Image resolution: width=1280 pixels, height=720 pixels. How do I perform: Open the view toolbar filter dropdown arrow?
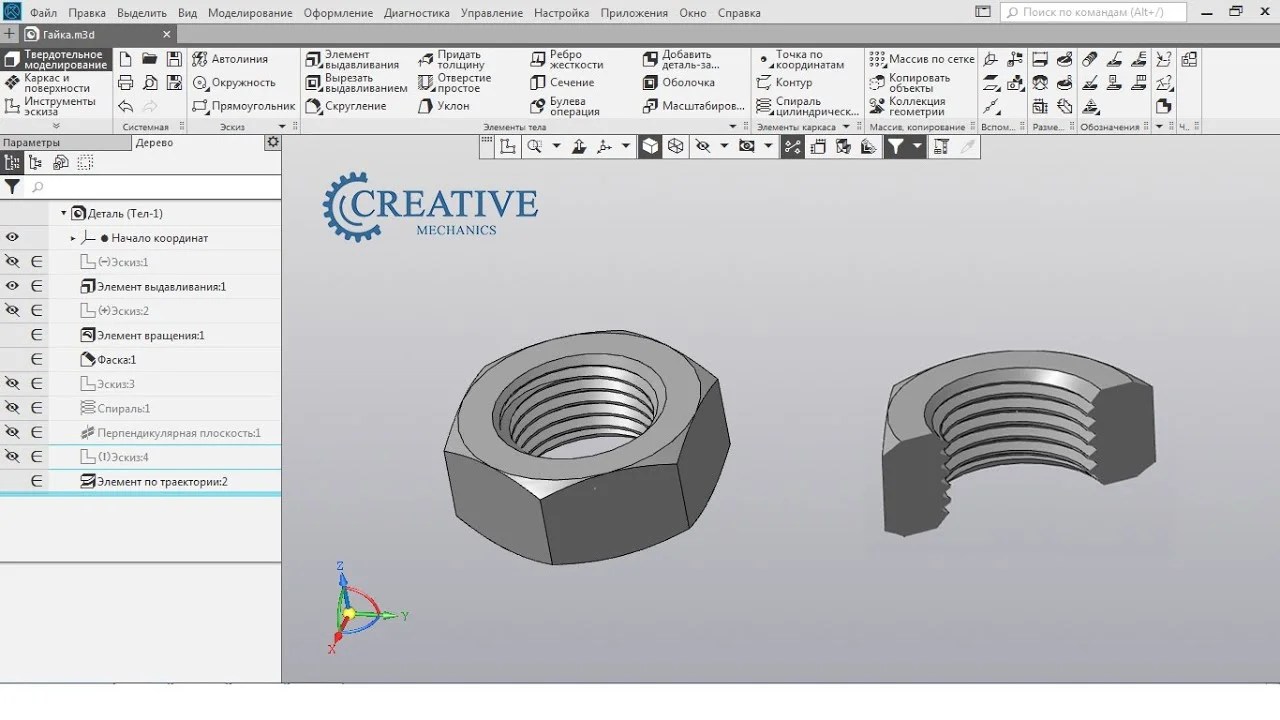pos(917,147)
